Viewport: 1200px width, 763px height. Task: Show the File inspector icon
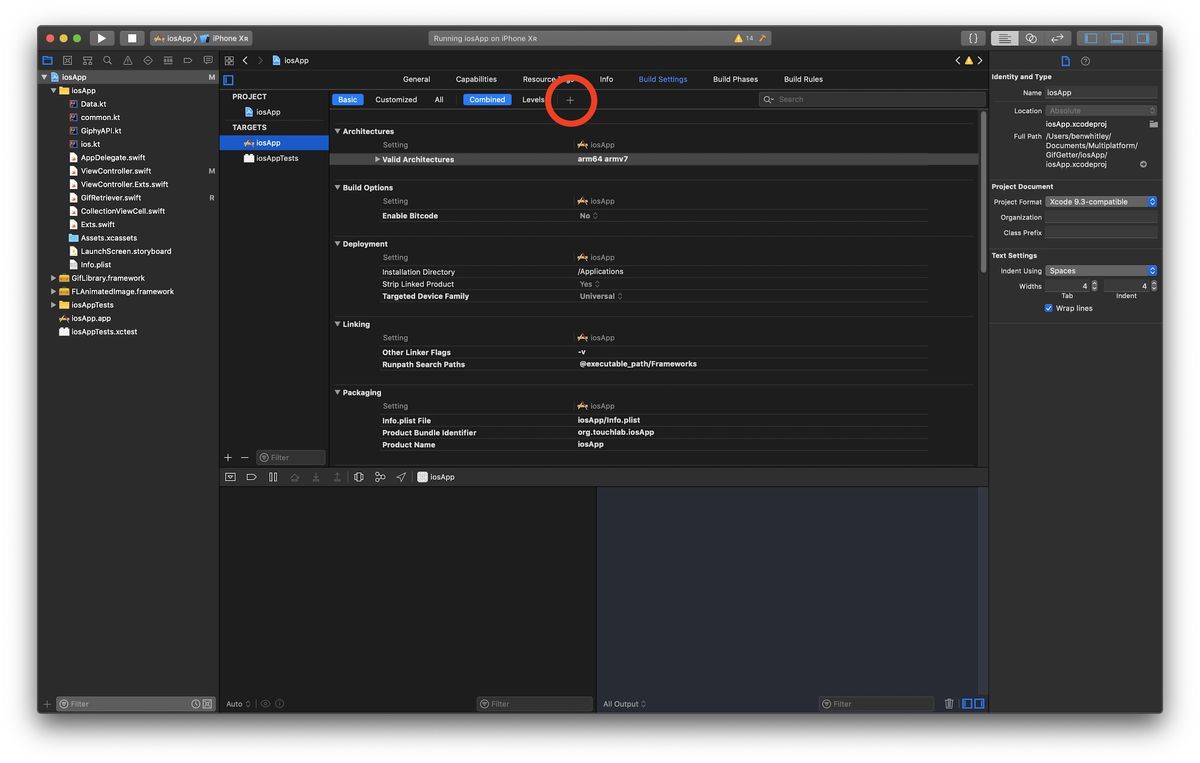coord(1065,61)
